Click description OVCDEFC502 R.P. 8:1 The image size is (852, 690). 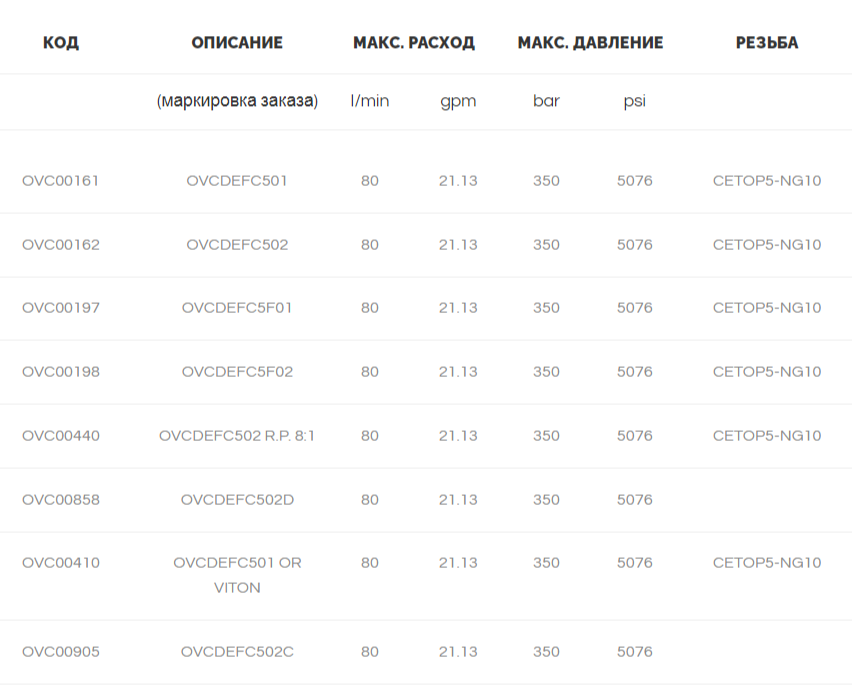tap(237, 436)
